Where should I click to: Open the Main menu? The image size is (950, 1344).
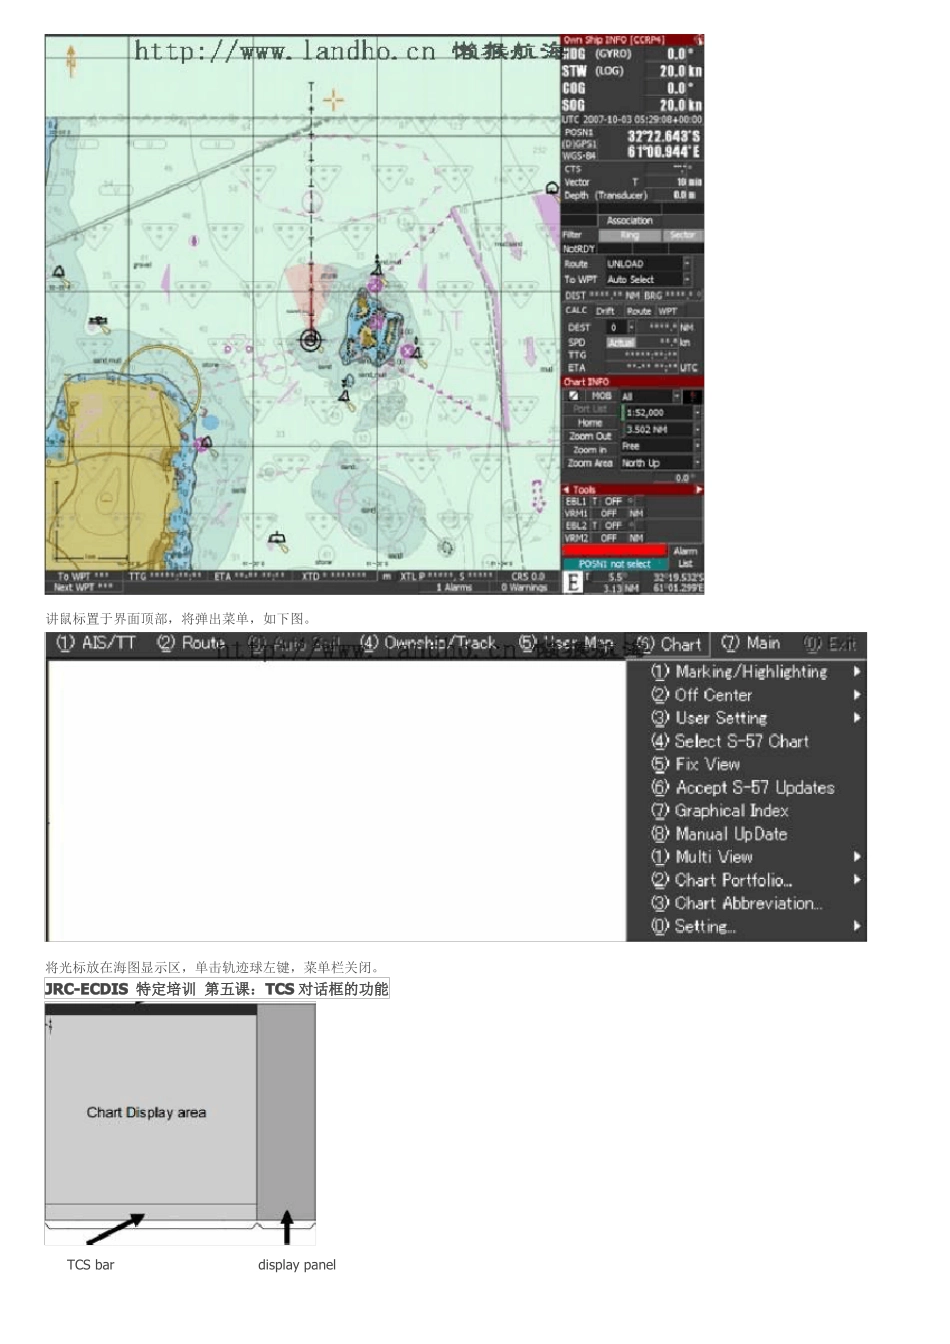pos(750,643)
